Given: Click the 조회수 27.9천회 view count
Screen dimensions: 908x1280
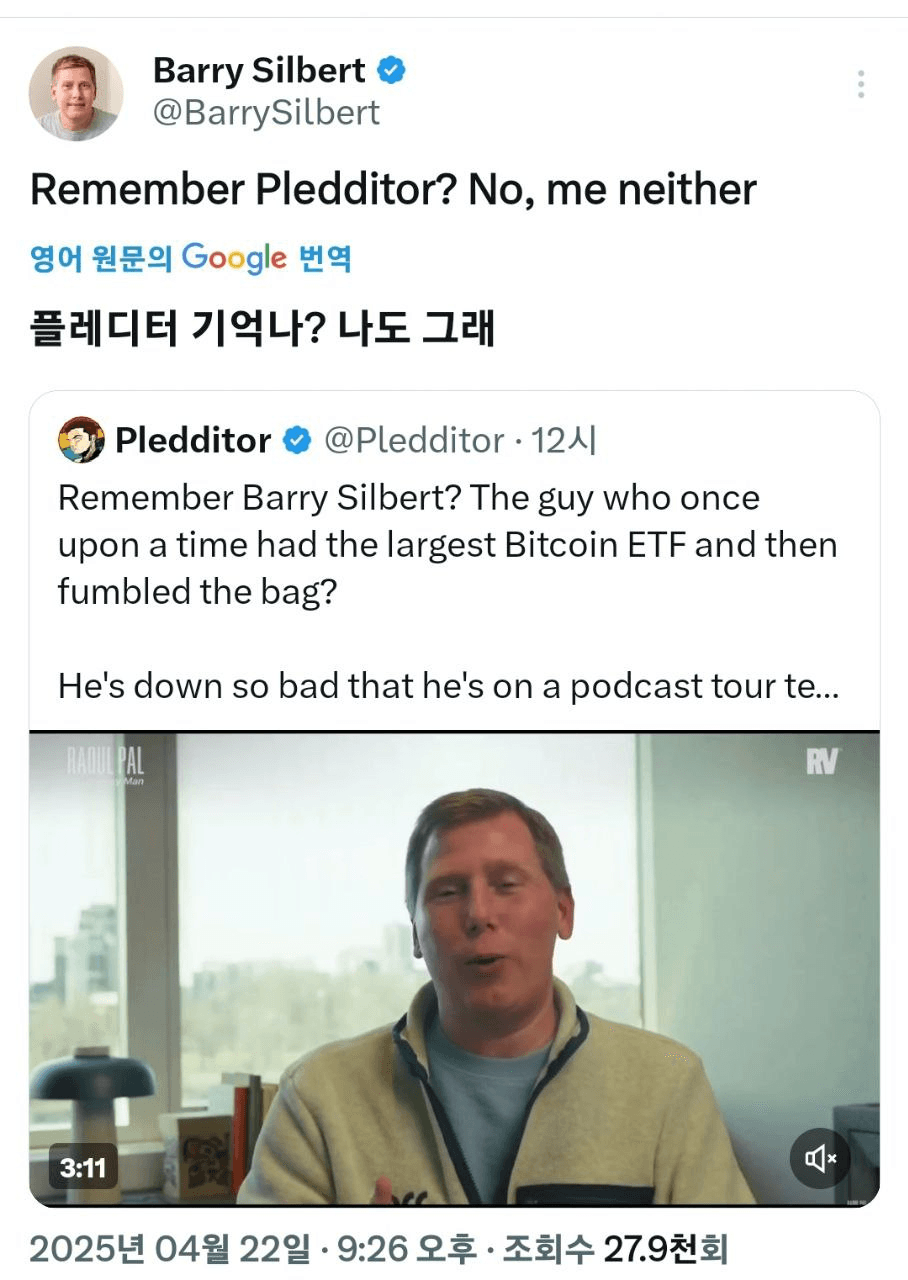Looking at the screenshot, I should (613, 1248).
